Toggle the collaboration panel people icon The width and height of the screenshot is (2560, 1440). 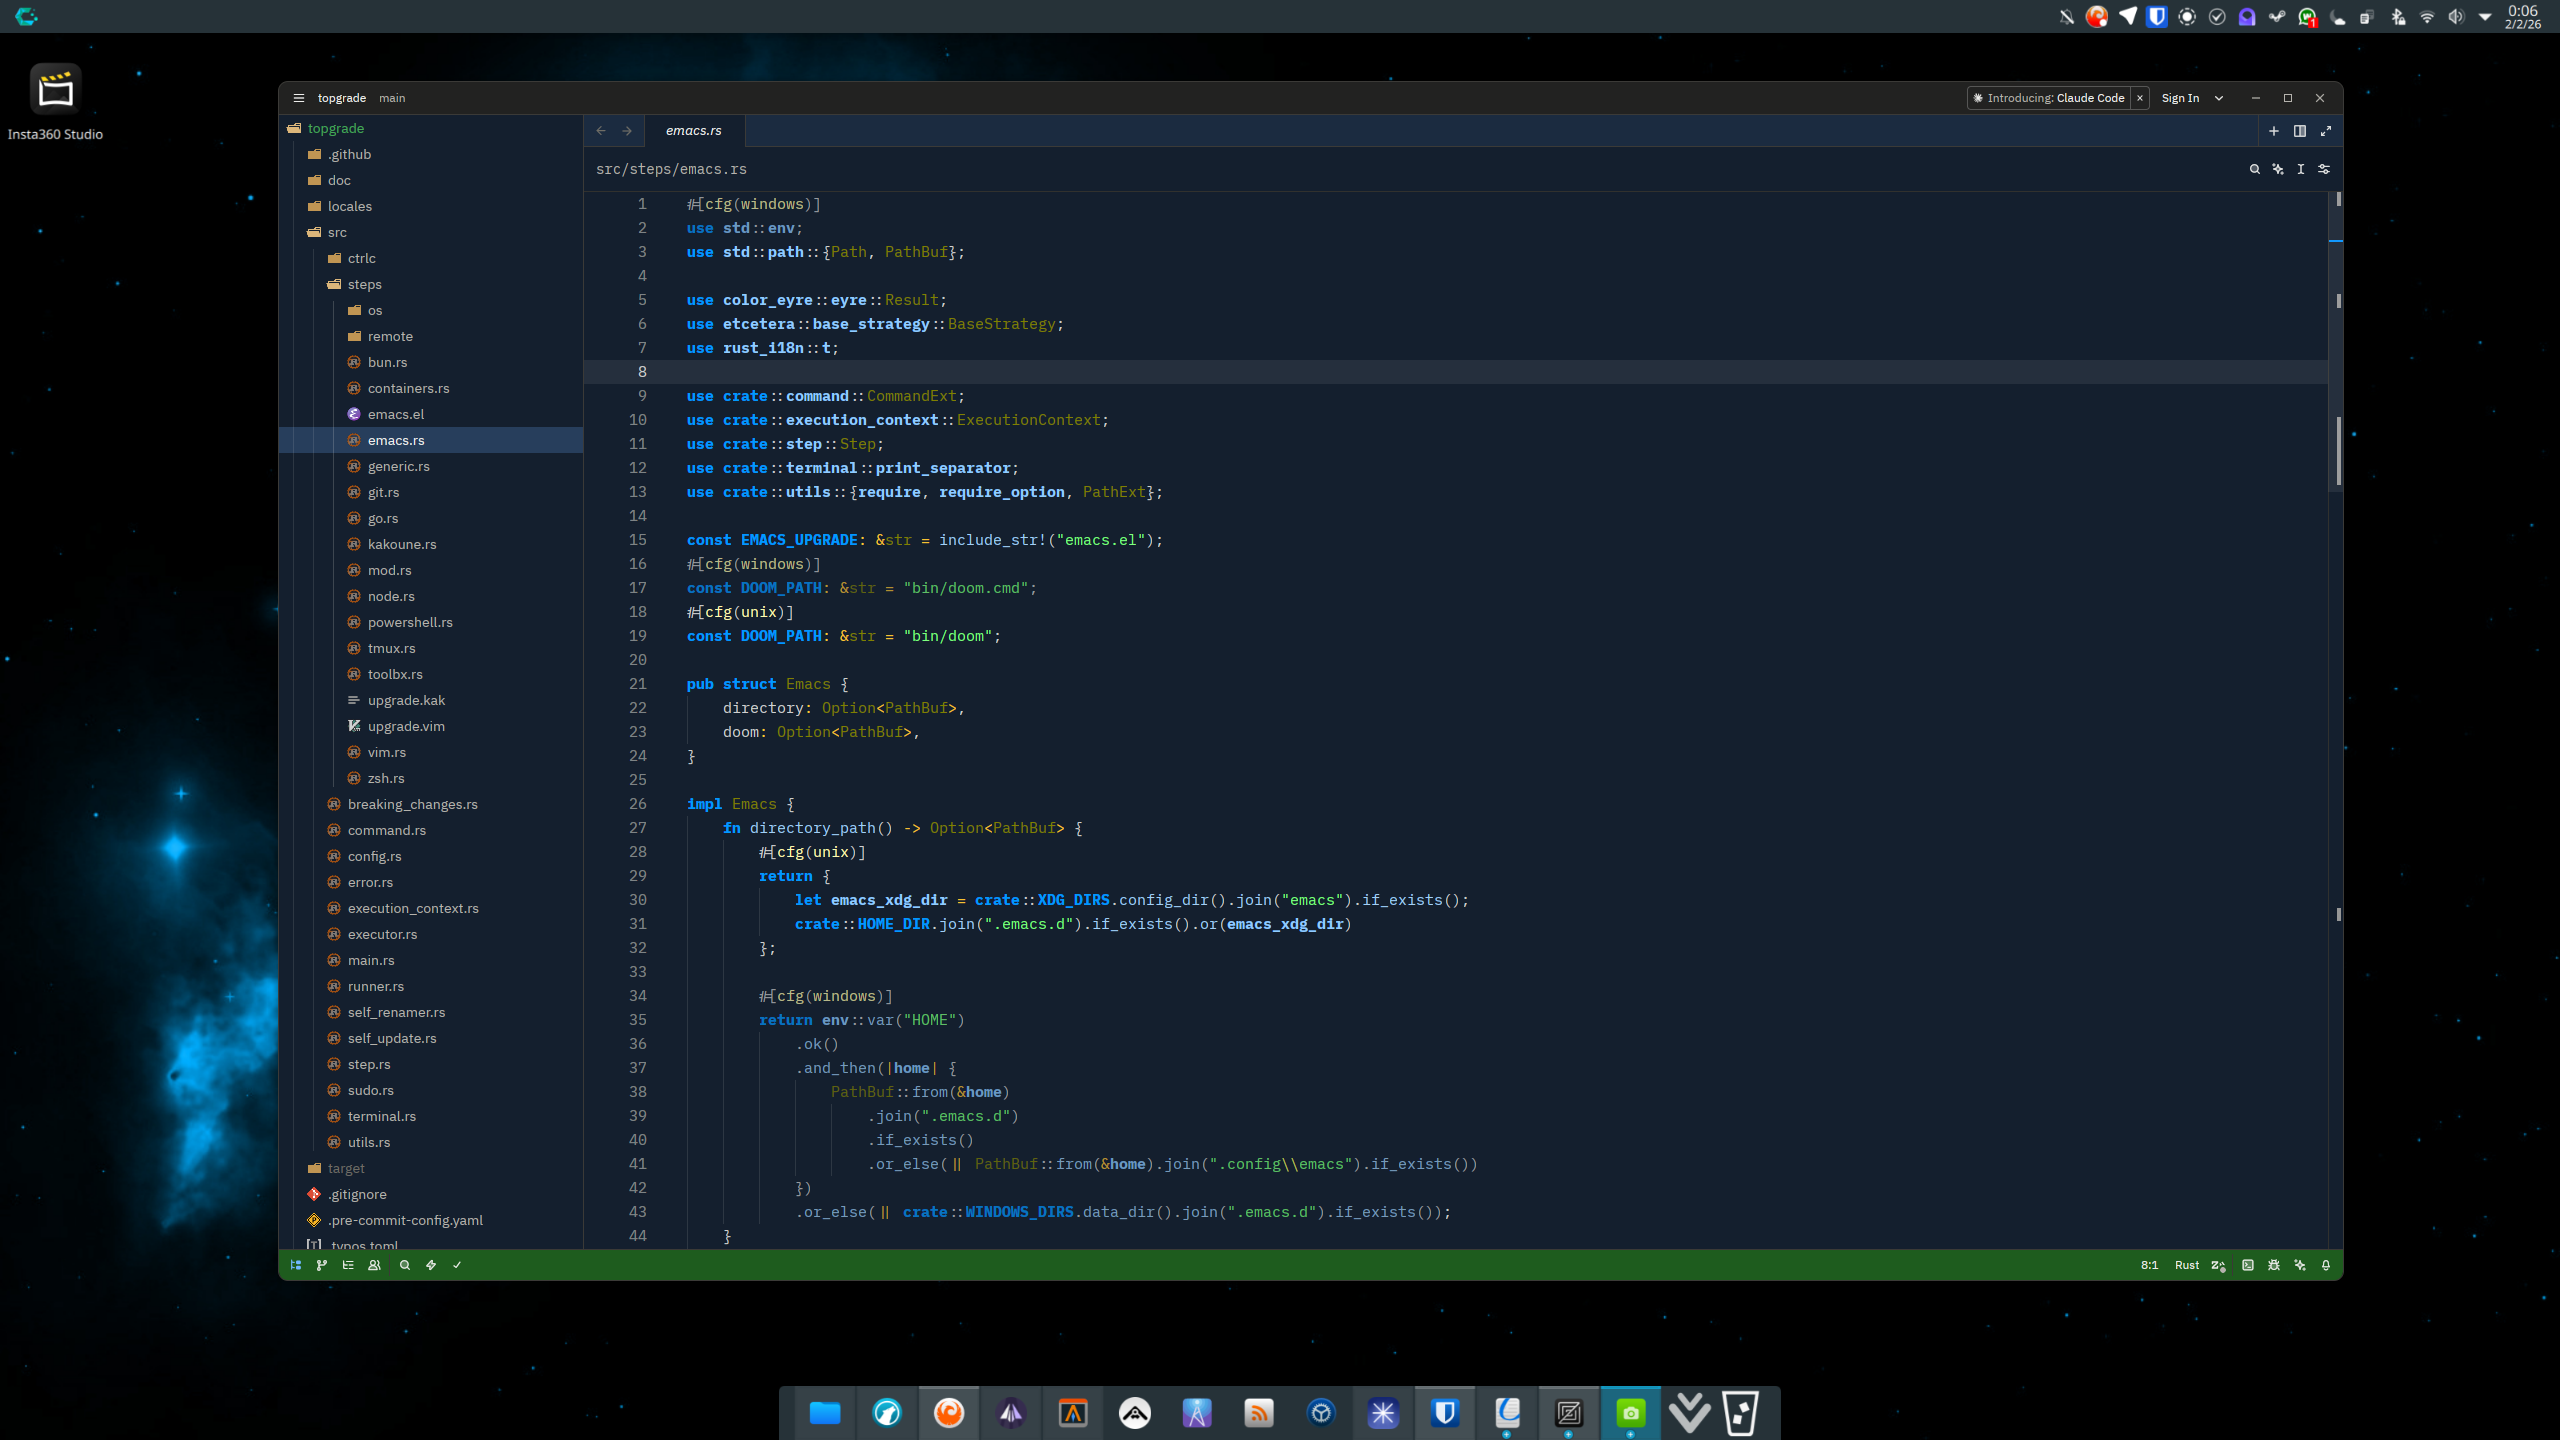tap(374, 1265)
